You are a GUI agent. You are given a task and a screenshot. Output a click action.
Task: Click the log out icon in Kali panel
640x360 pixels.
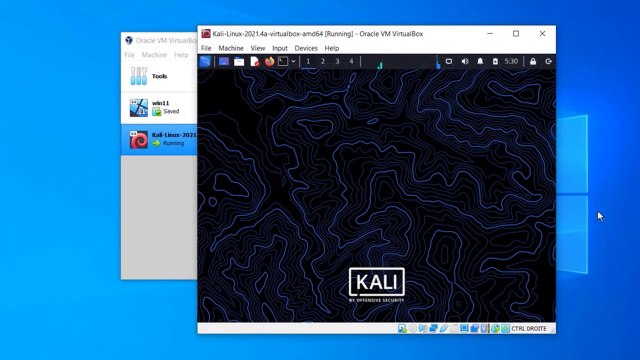[548, 61]
